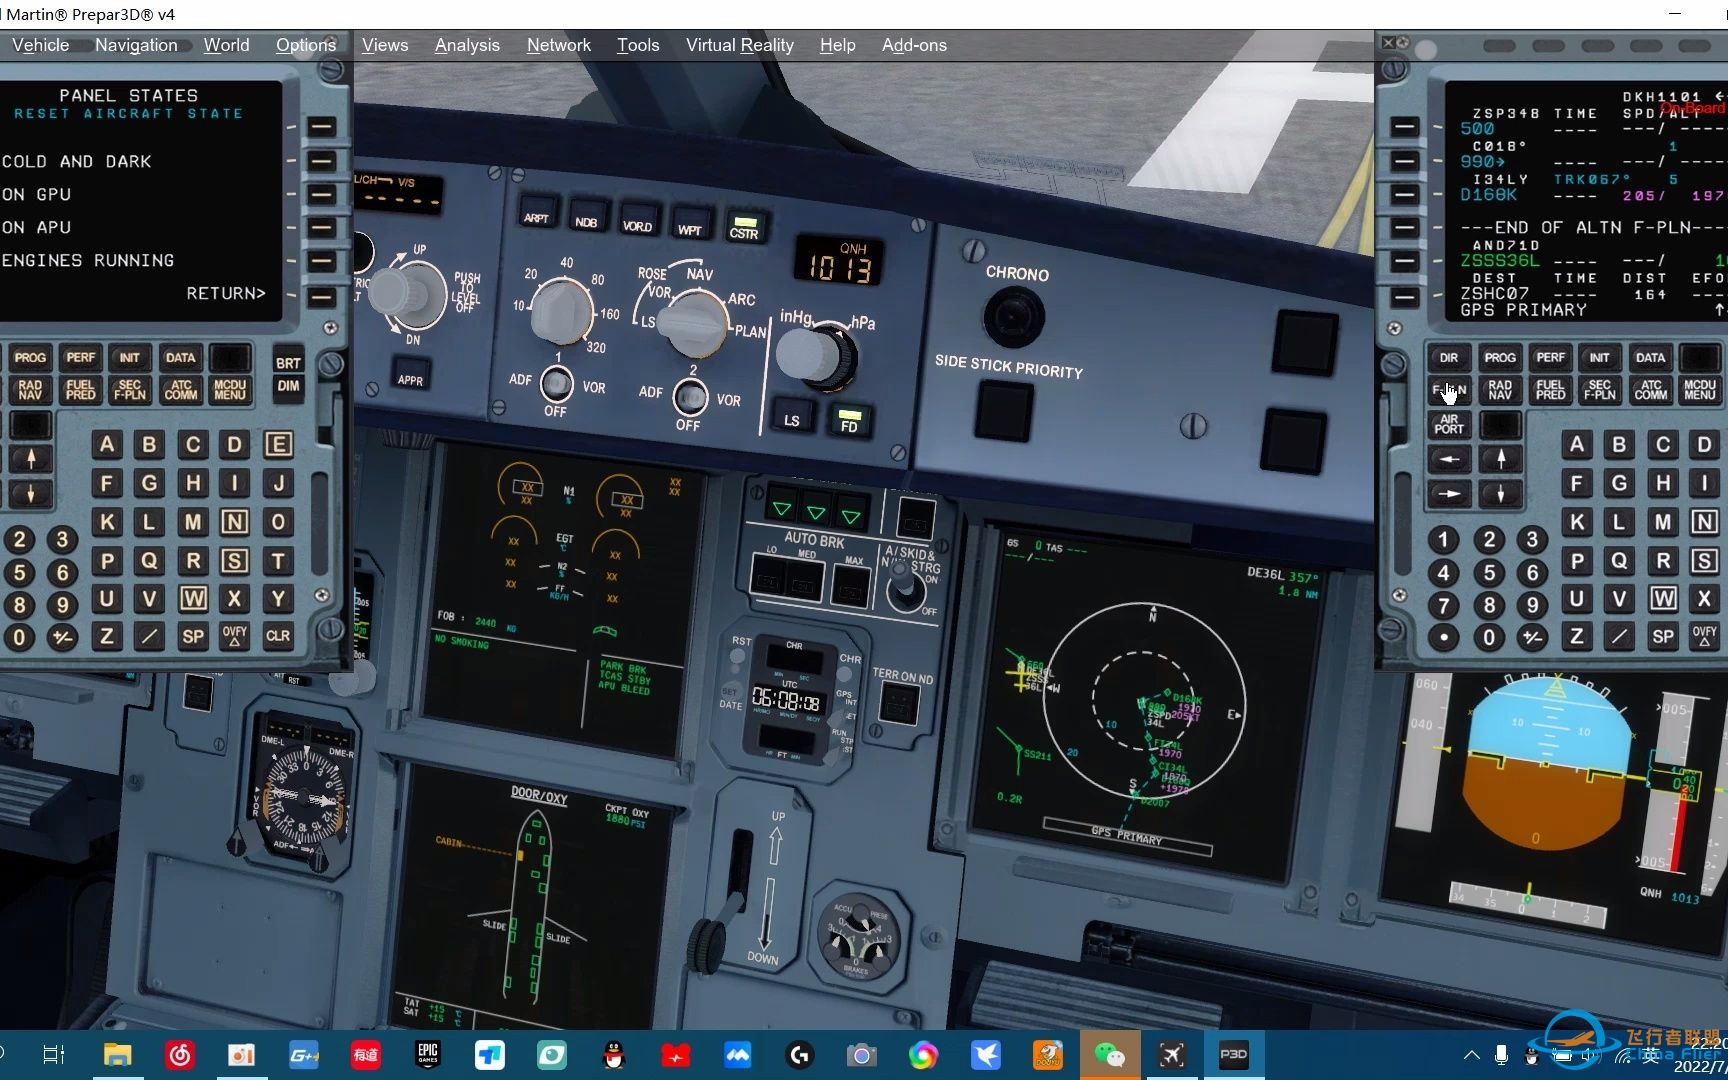Click AIR PORT key on right MCDU

point(1449,424)
